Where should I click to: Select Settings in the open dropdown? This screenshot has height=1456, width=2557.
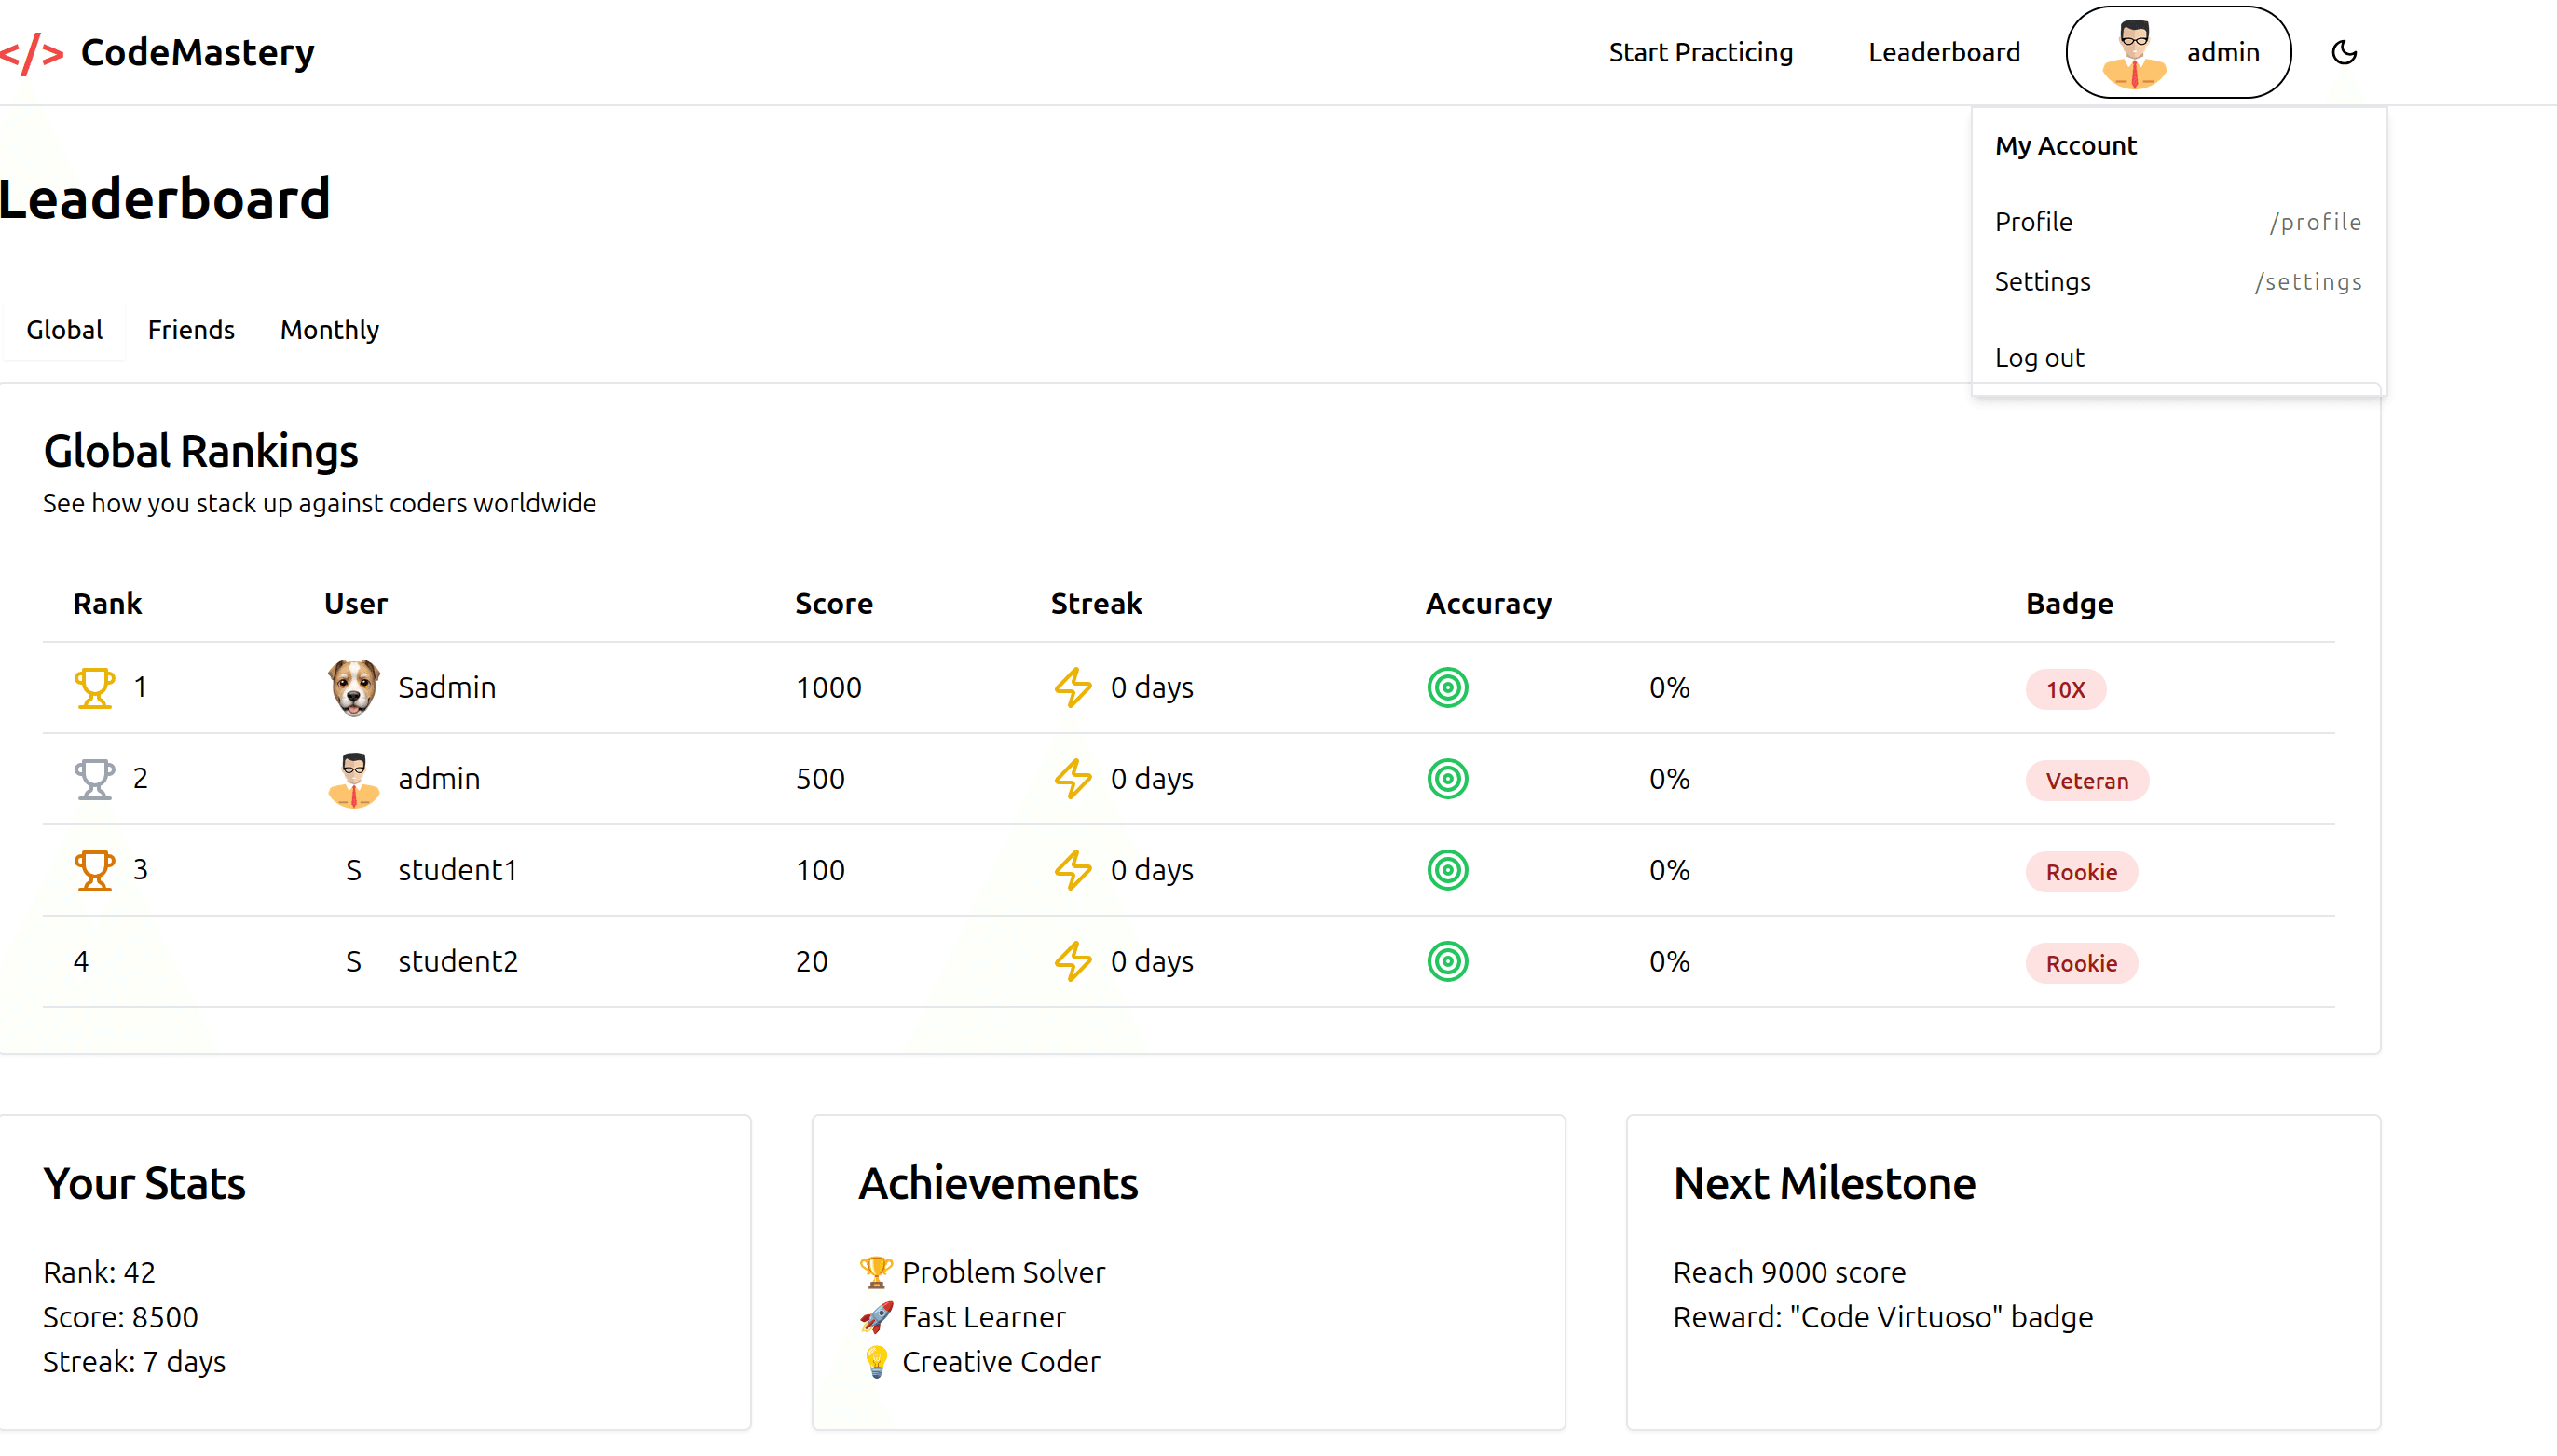coord(2043,282)
